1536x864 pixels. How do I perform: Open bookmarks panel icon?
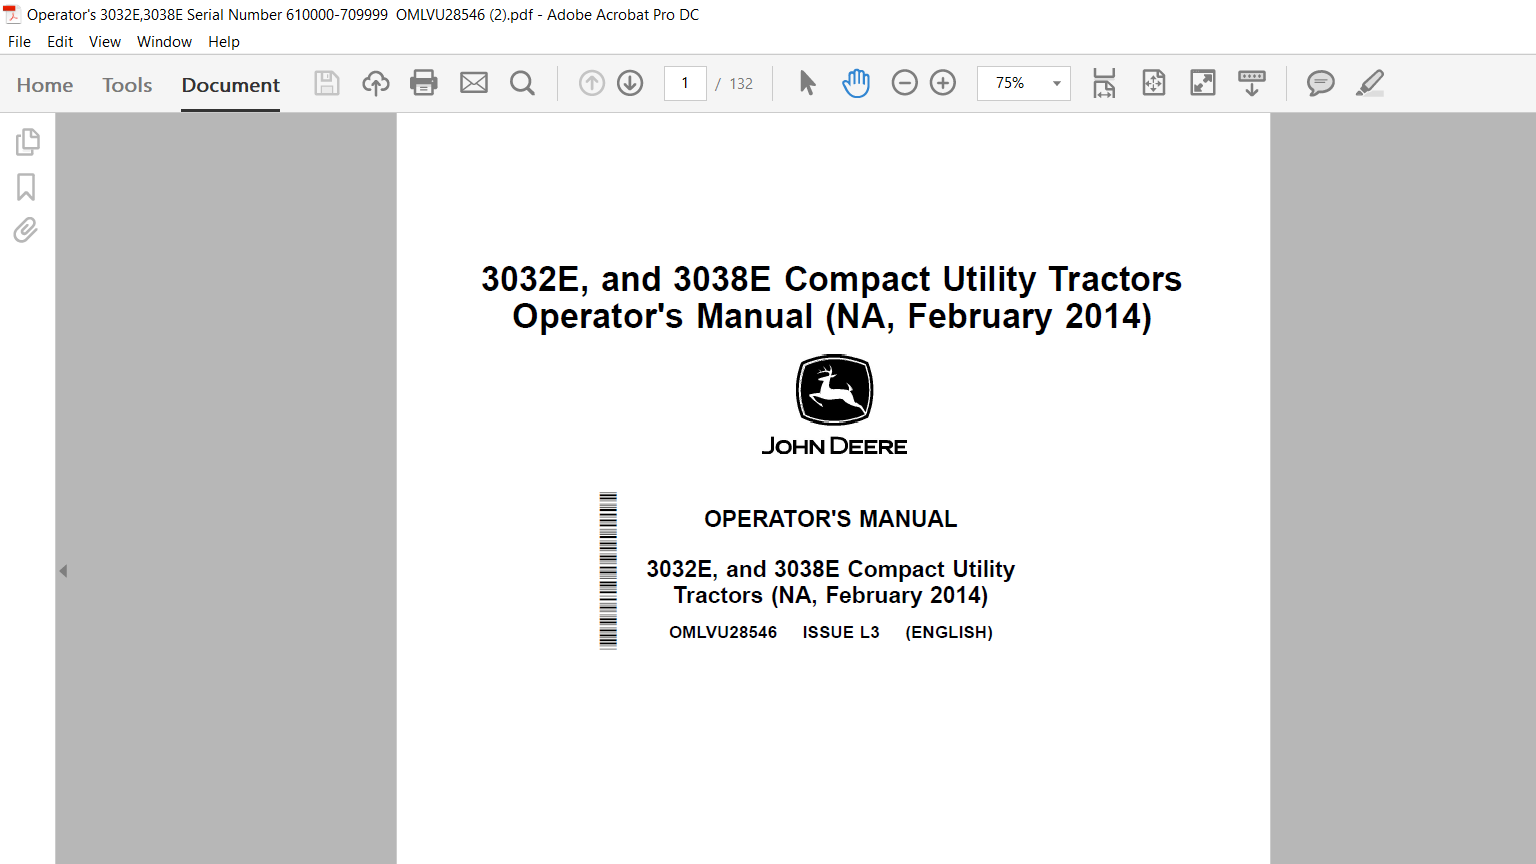click(26, 187)
